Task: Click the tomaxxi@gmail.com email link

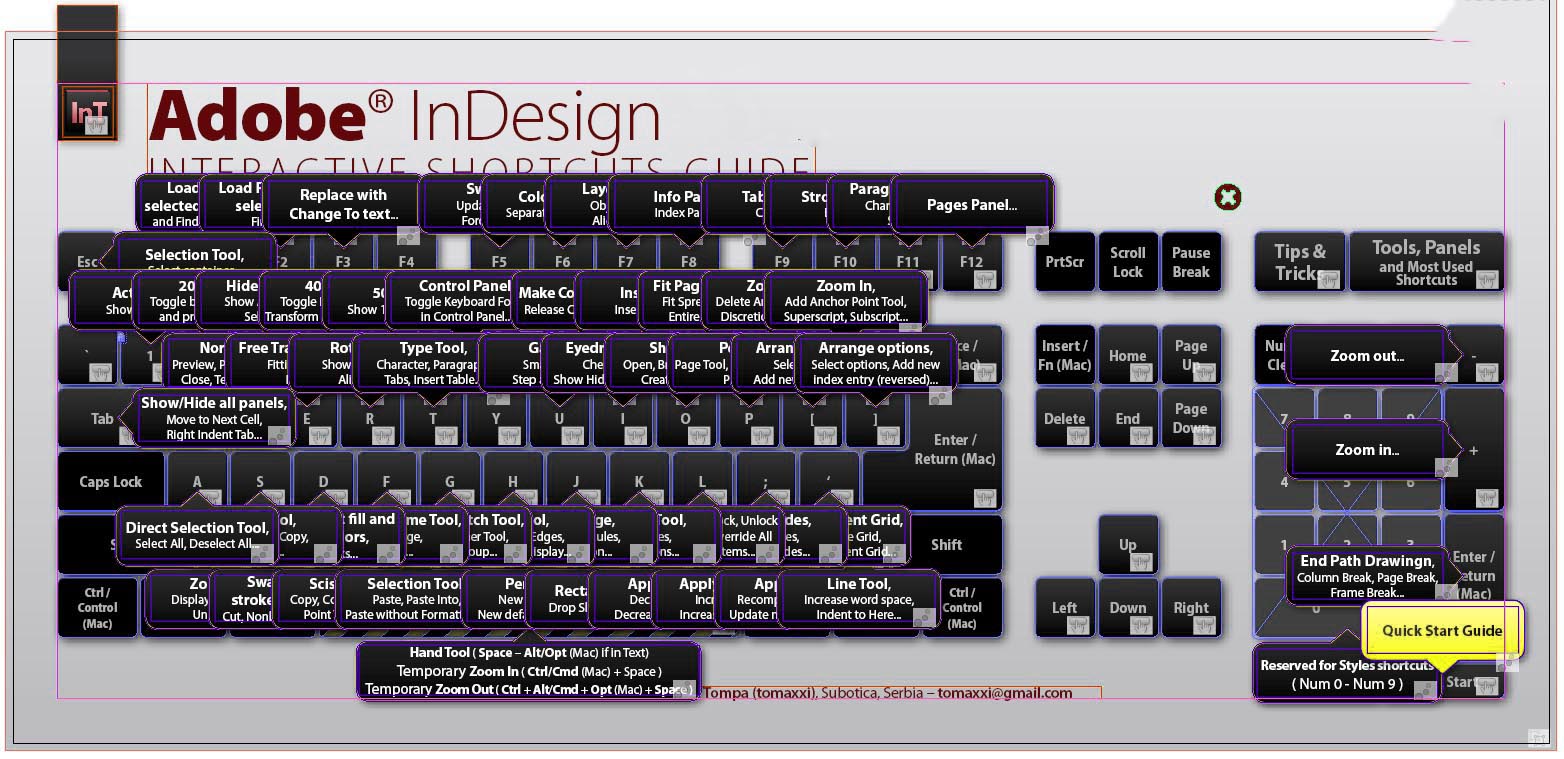Action: point(1003,693)
